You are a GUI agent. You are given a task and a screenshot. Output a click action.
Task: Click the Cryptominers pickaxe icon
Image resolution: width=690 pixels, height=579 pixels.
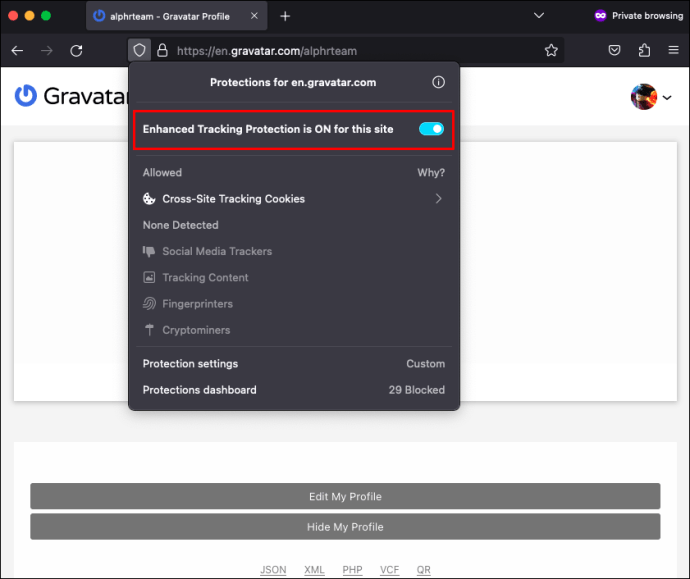tap(149, 330)
